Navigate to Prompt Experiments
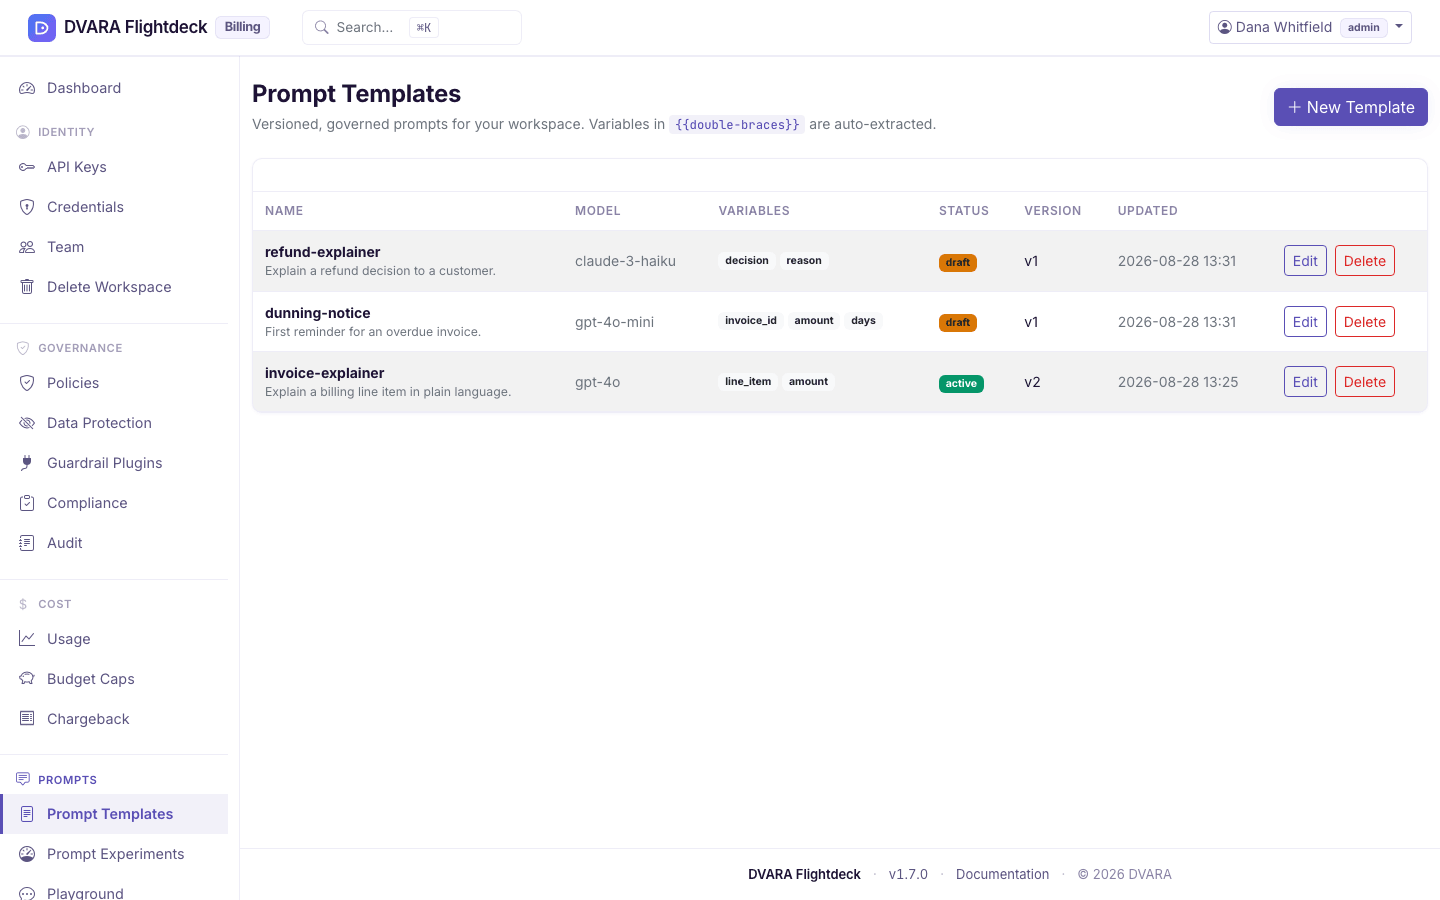 click(114, 854)
